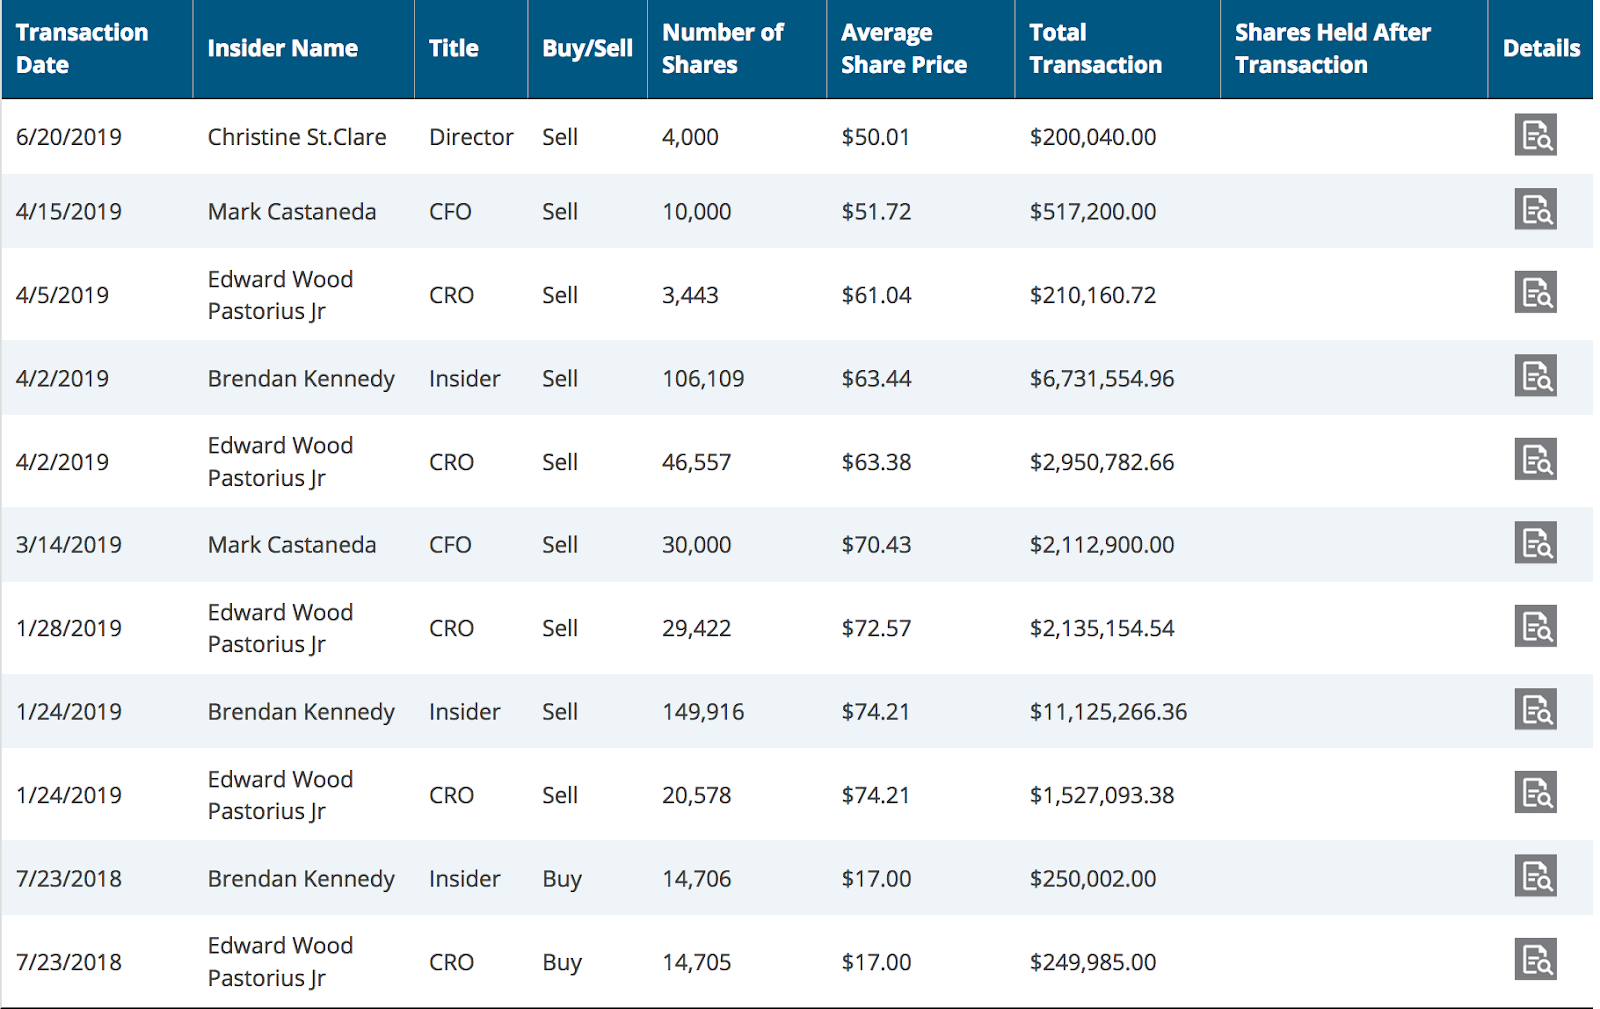Viewport: 1600px width, 1009px height.
Task: Select the 1/28/2019 transaction date
Action: [x=69, y=628]
